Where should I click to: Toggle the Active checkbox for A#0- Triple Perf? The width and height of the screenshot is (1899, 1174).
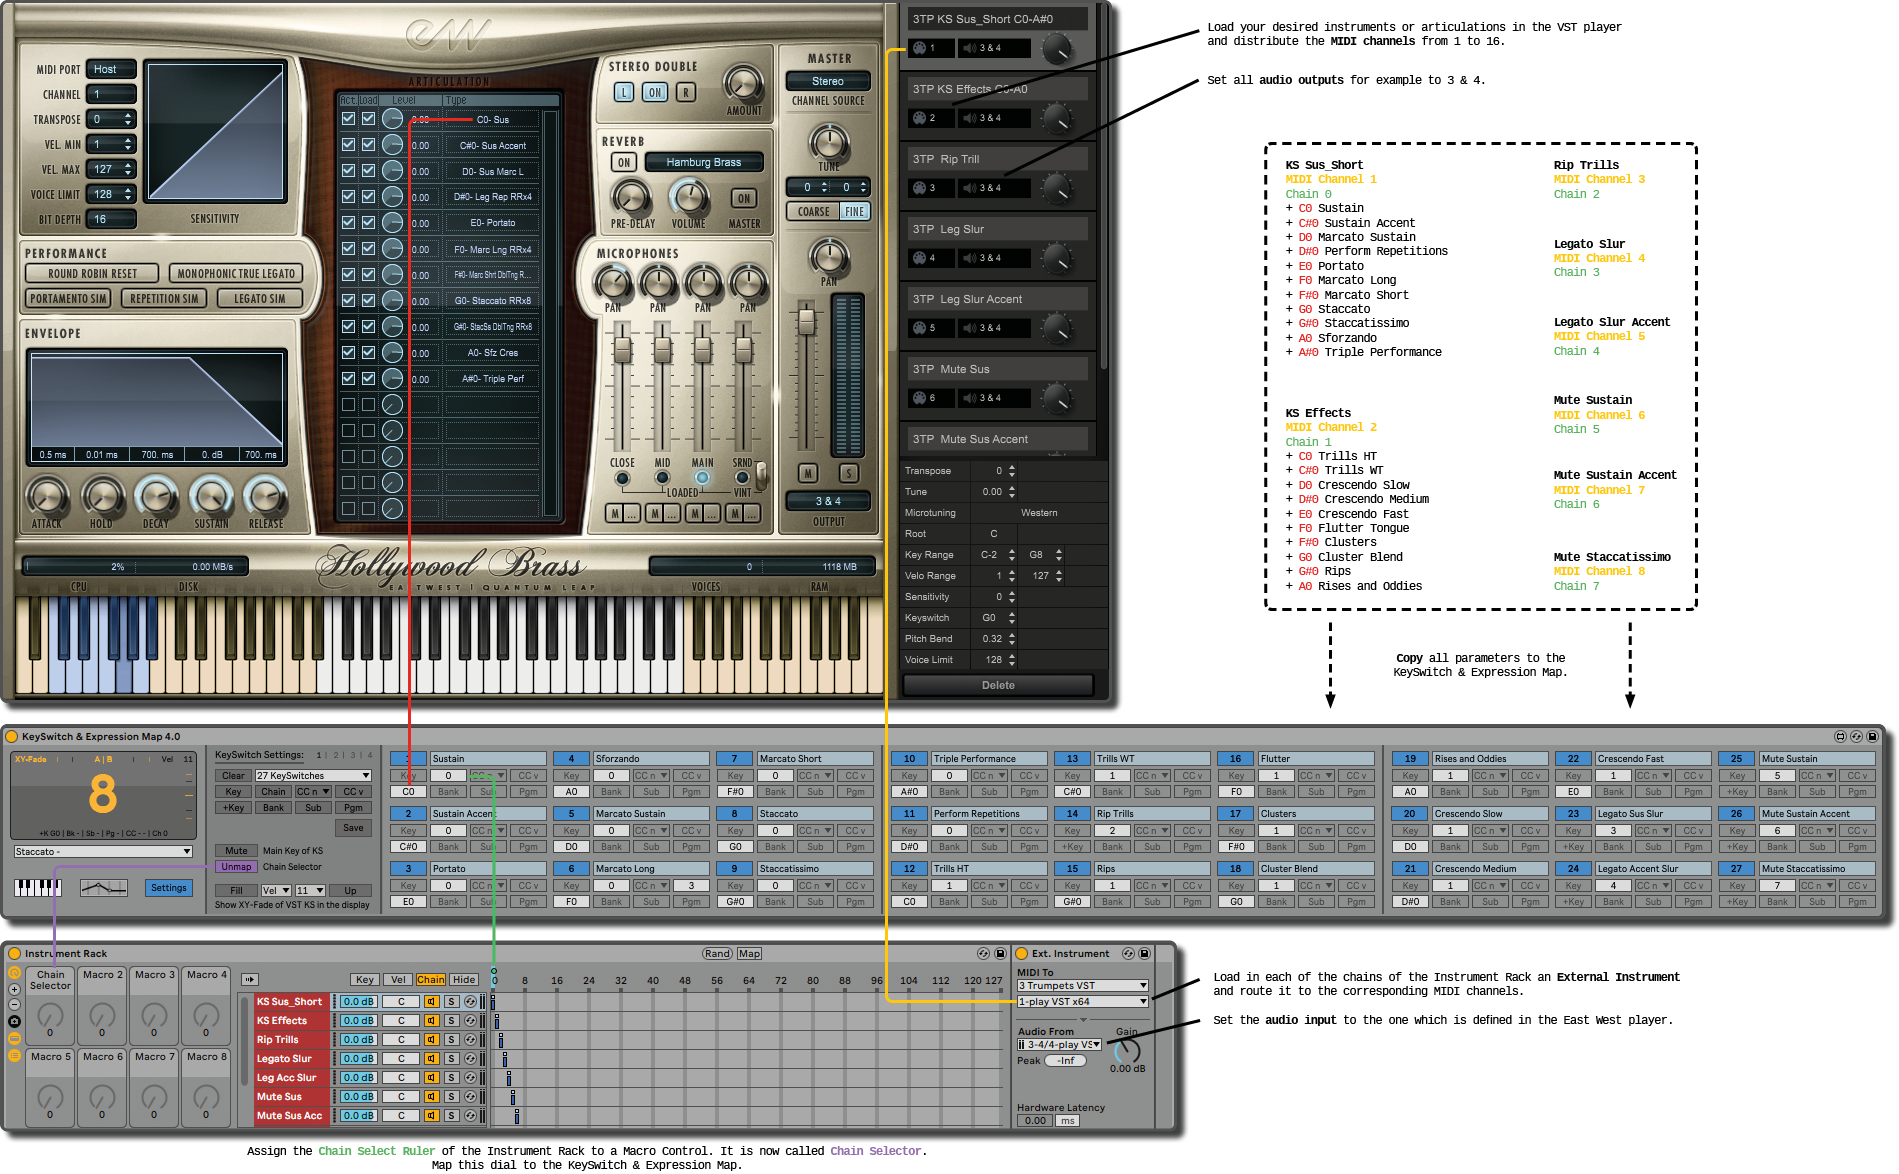(x=348, y=378)
